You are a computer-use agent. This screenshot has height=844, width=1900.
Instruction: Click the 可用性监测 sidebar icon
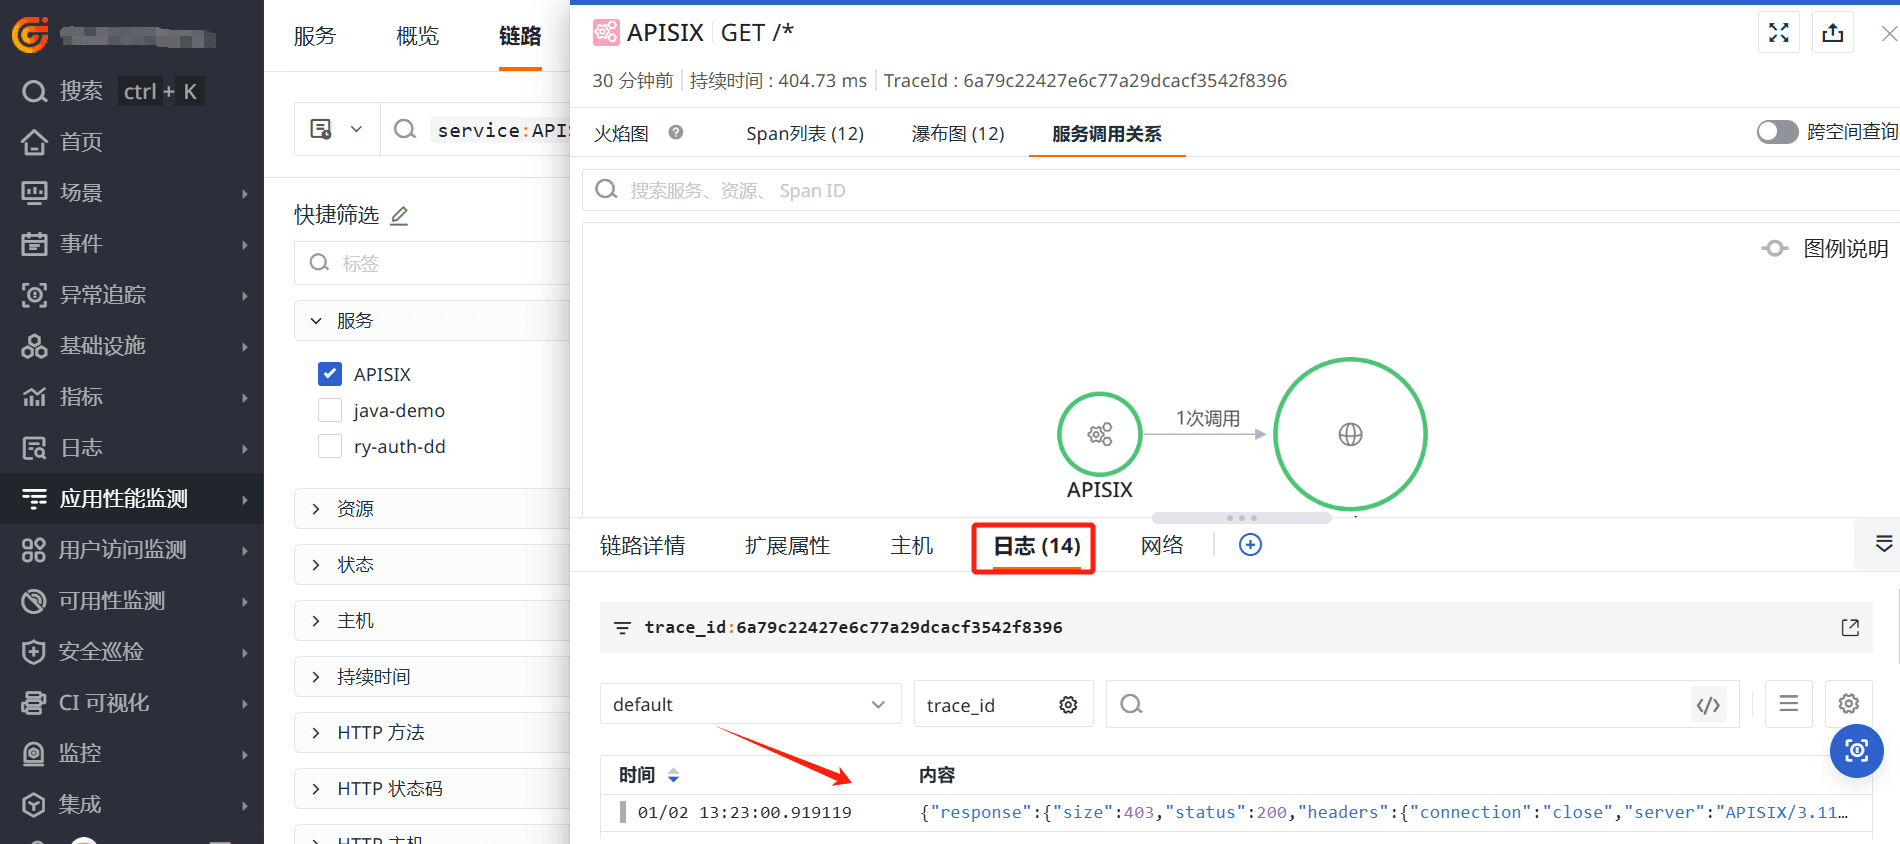[x=34, y=601]
